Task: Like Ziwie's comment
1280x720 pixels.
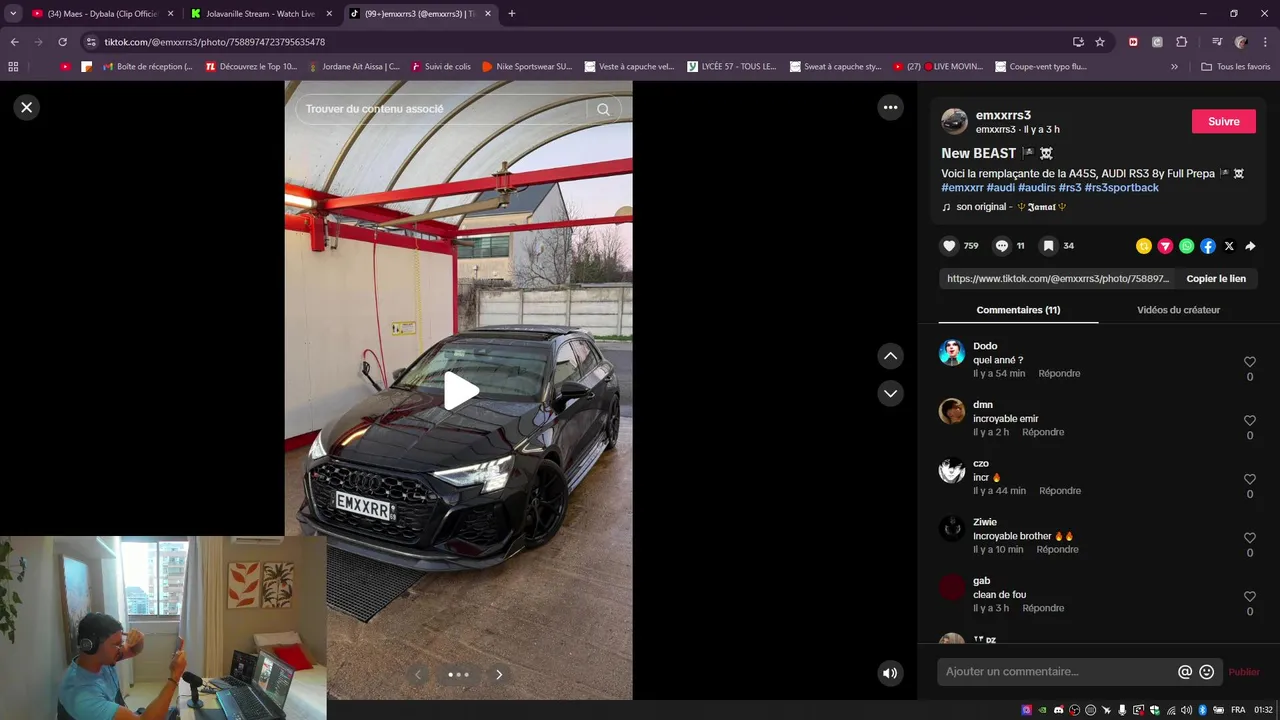Action: (x=1250, y=538)
